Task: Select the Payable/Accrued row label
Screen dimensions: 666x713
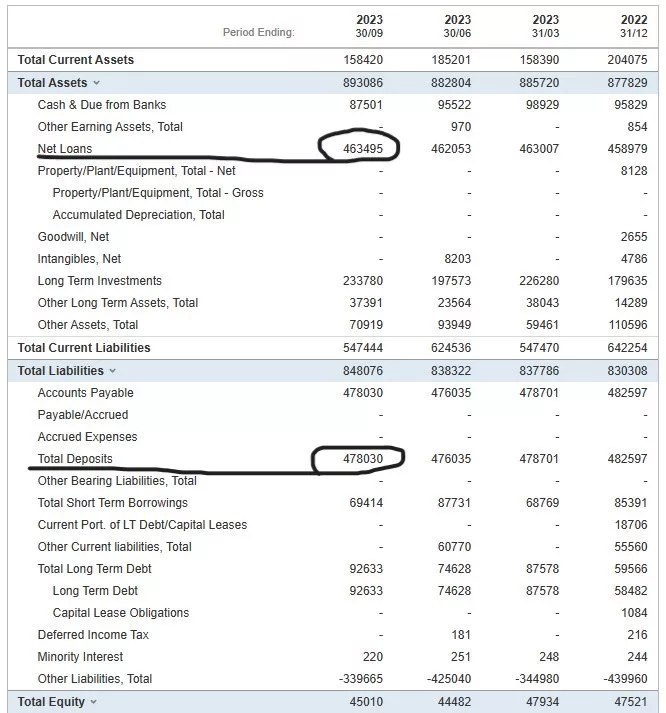Action: coord(83,414)
